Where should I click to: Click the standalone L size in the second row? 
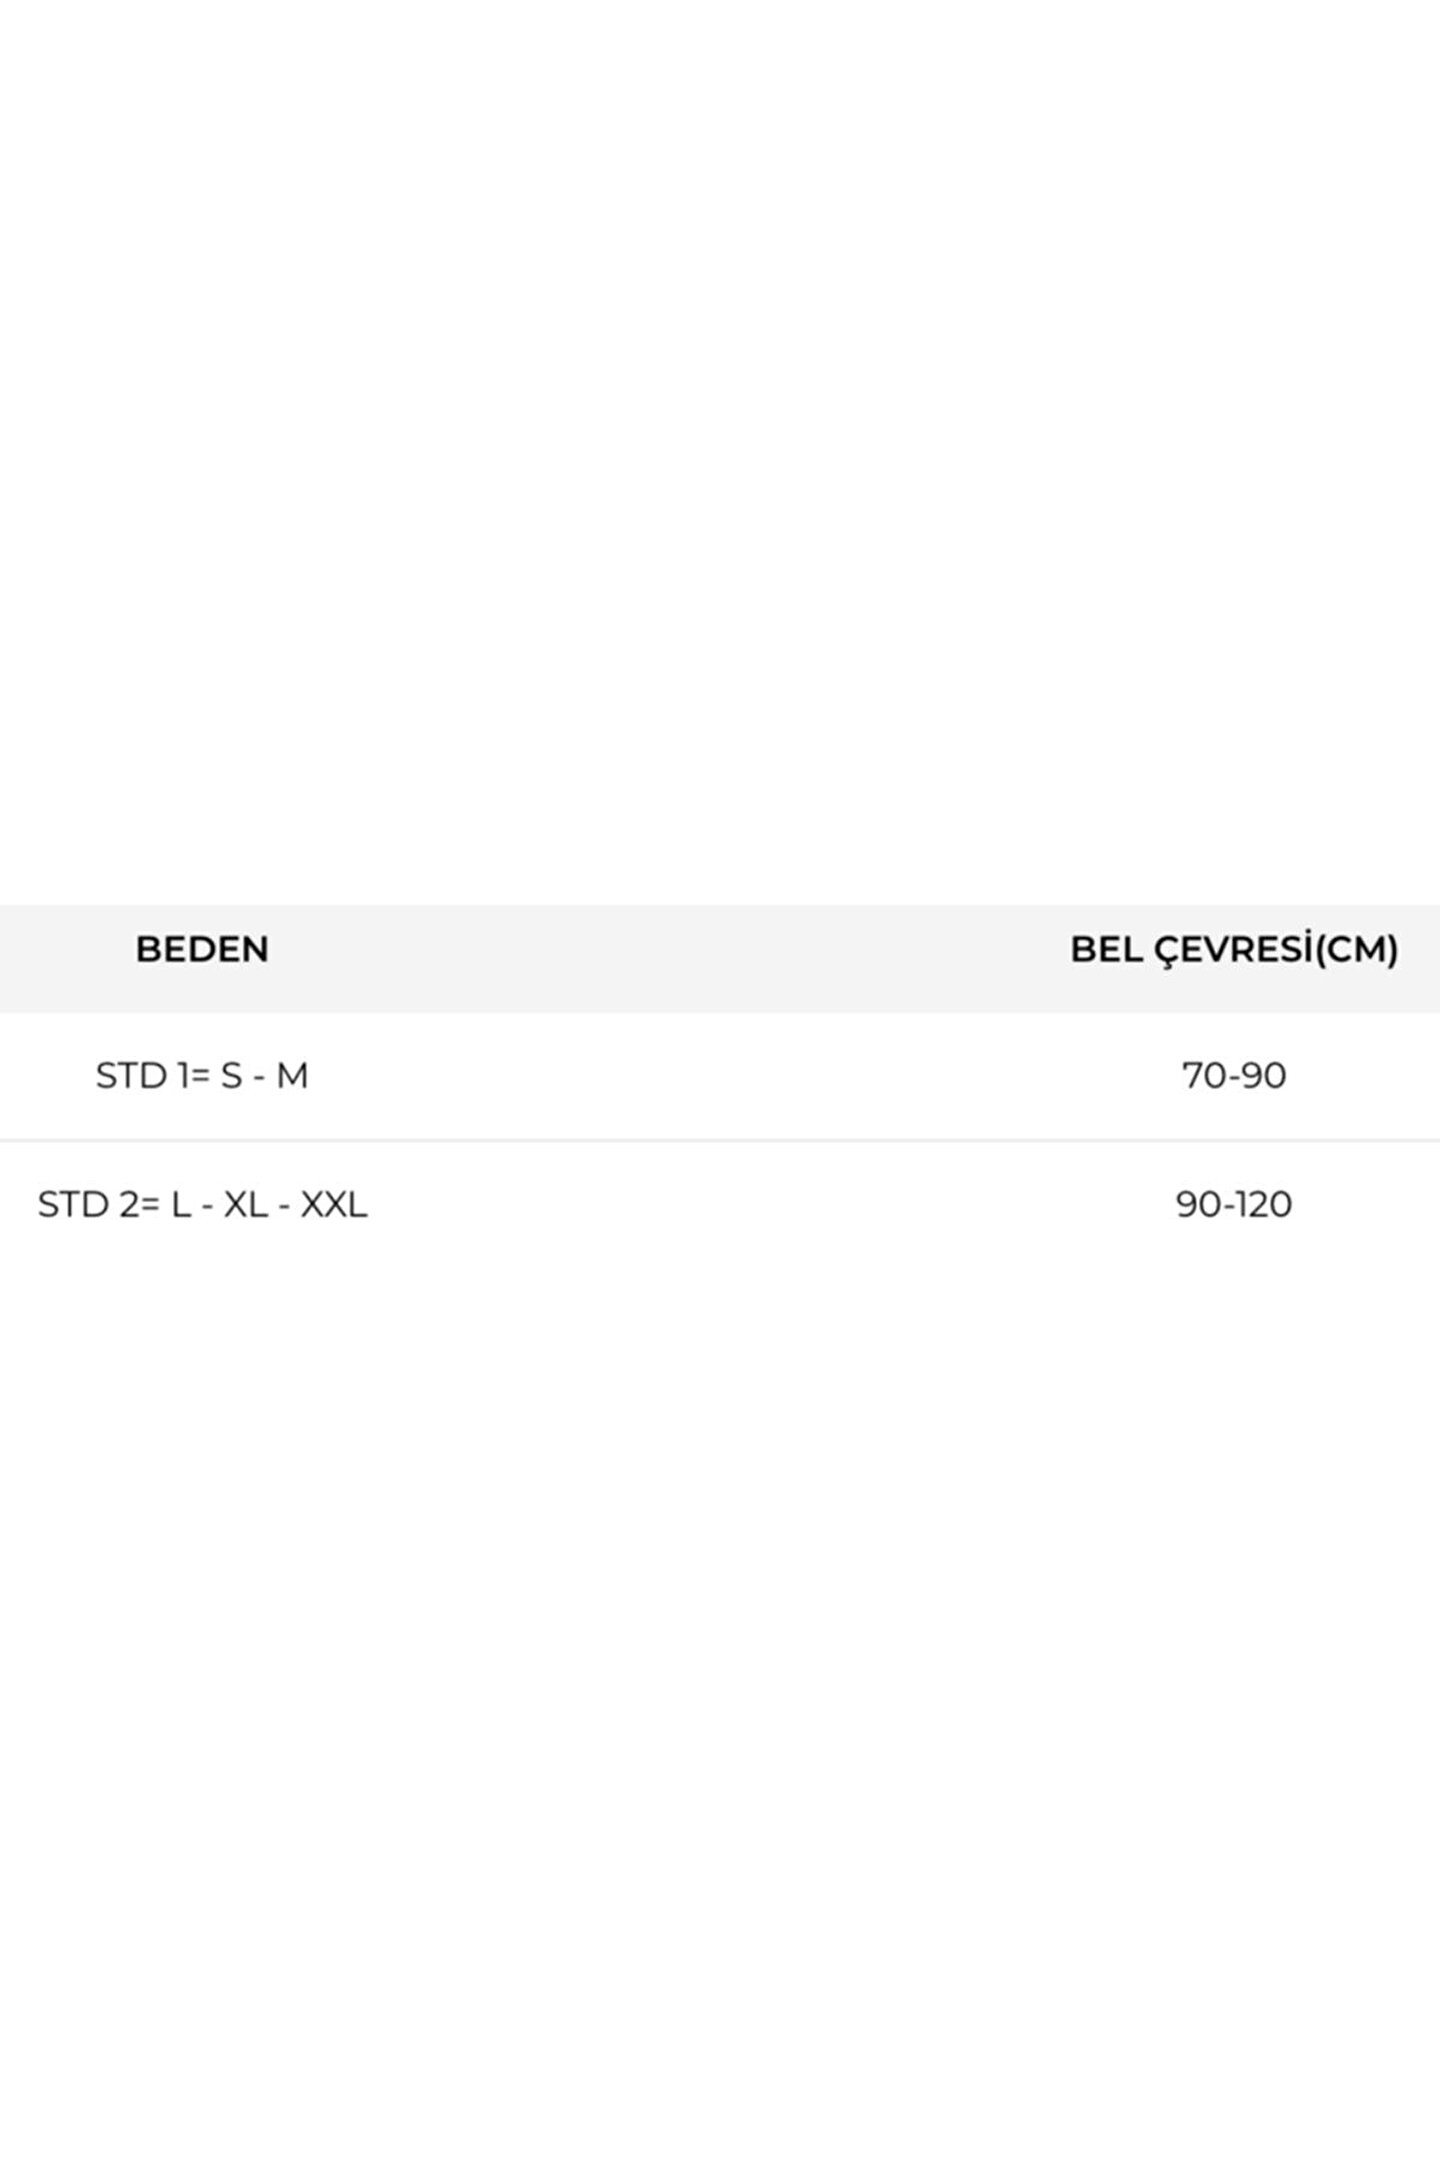point(180,1204)
